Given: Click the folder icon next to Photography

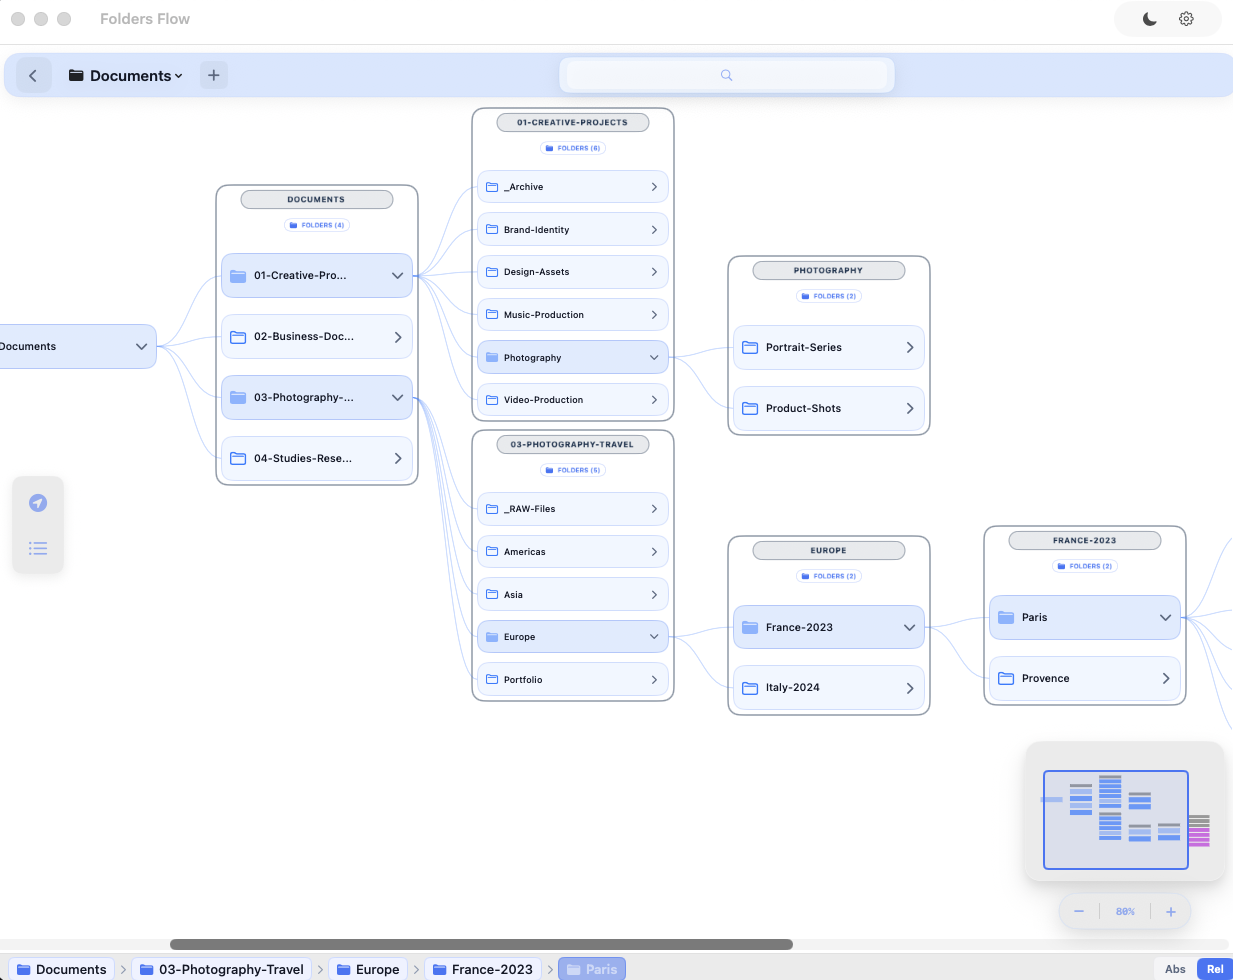Looking at the screenshot, I should point(491,357).
